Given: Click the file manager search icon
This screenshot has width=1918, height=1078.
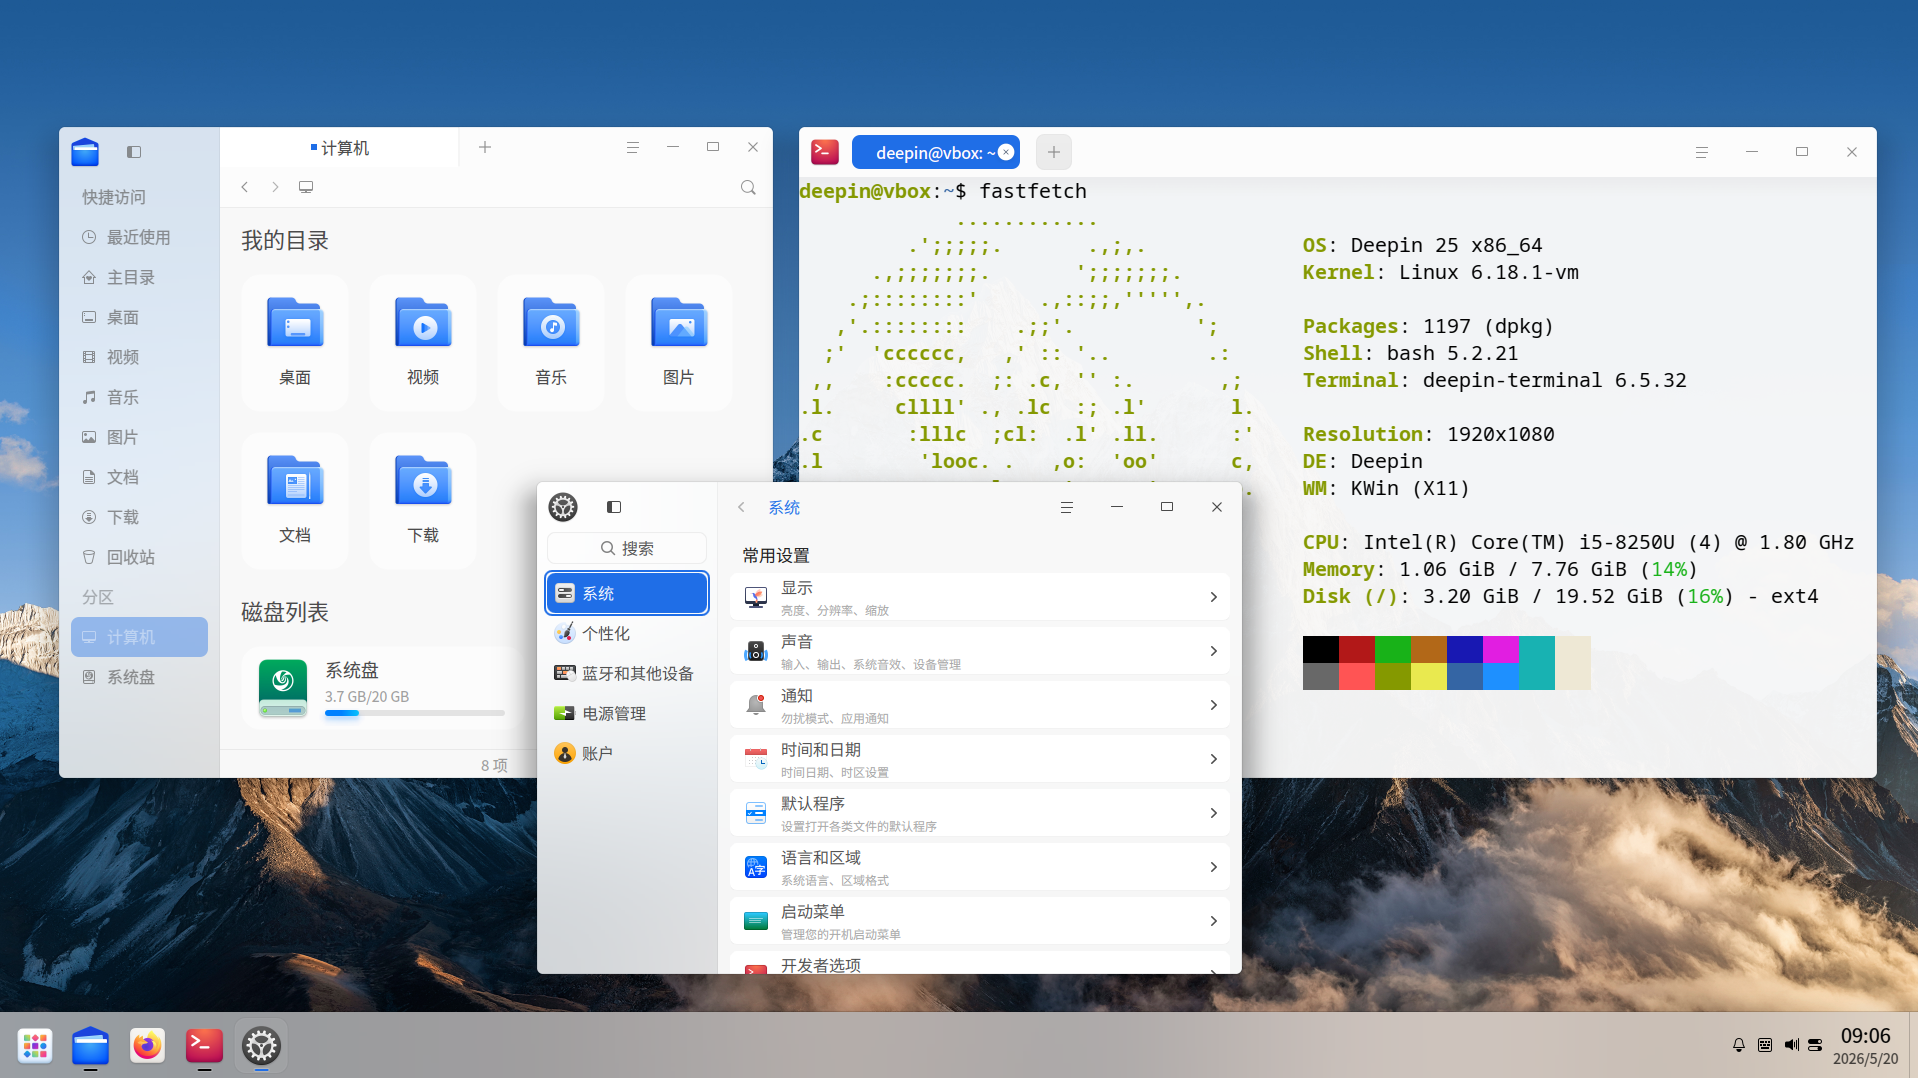Looking at the screenshot, I should click(x=748, y=187).
